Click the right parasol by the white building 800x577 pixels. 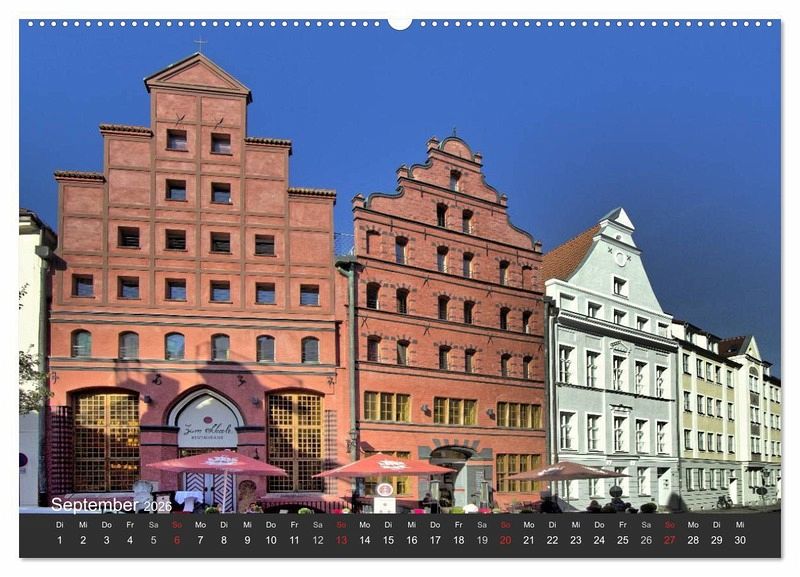pyautogui.click(x=566, y=470)
